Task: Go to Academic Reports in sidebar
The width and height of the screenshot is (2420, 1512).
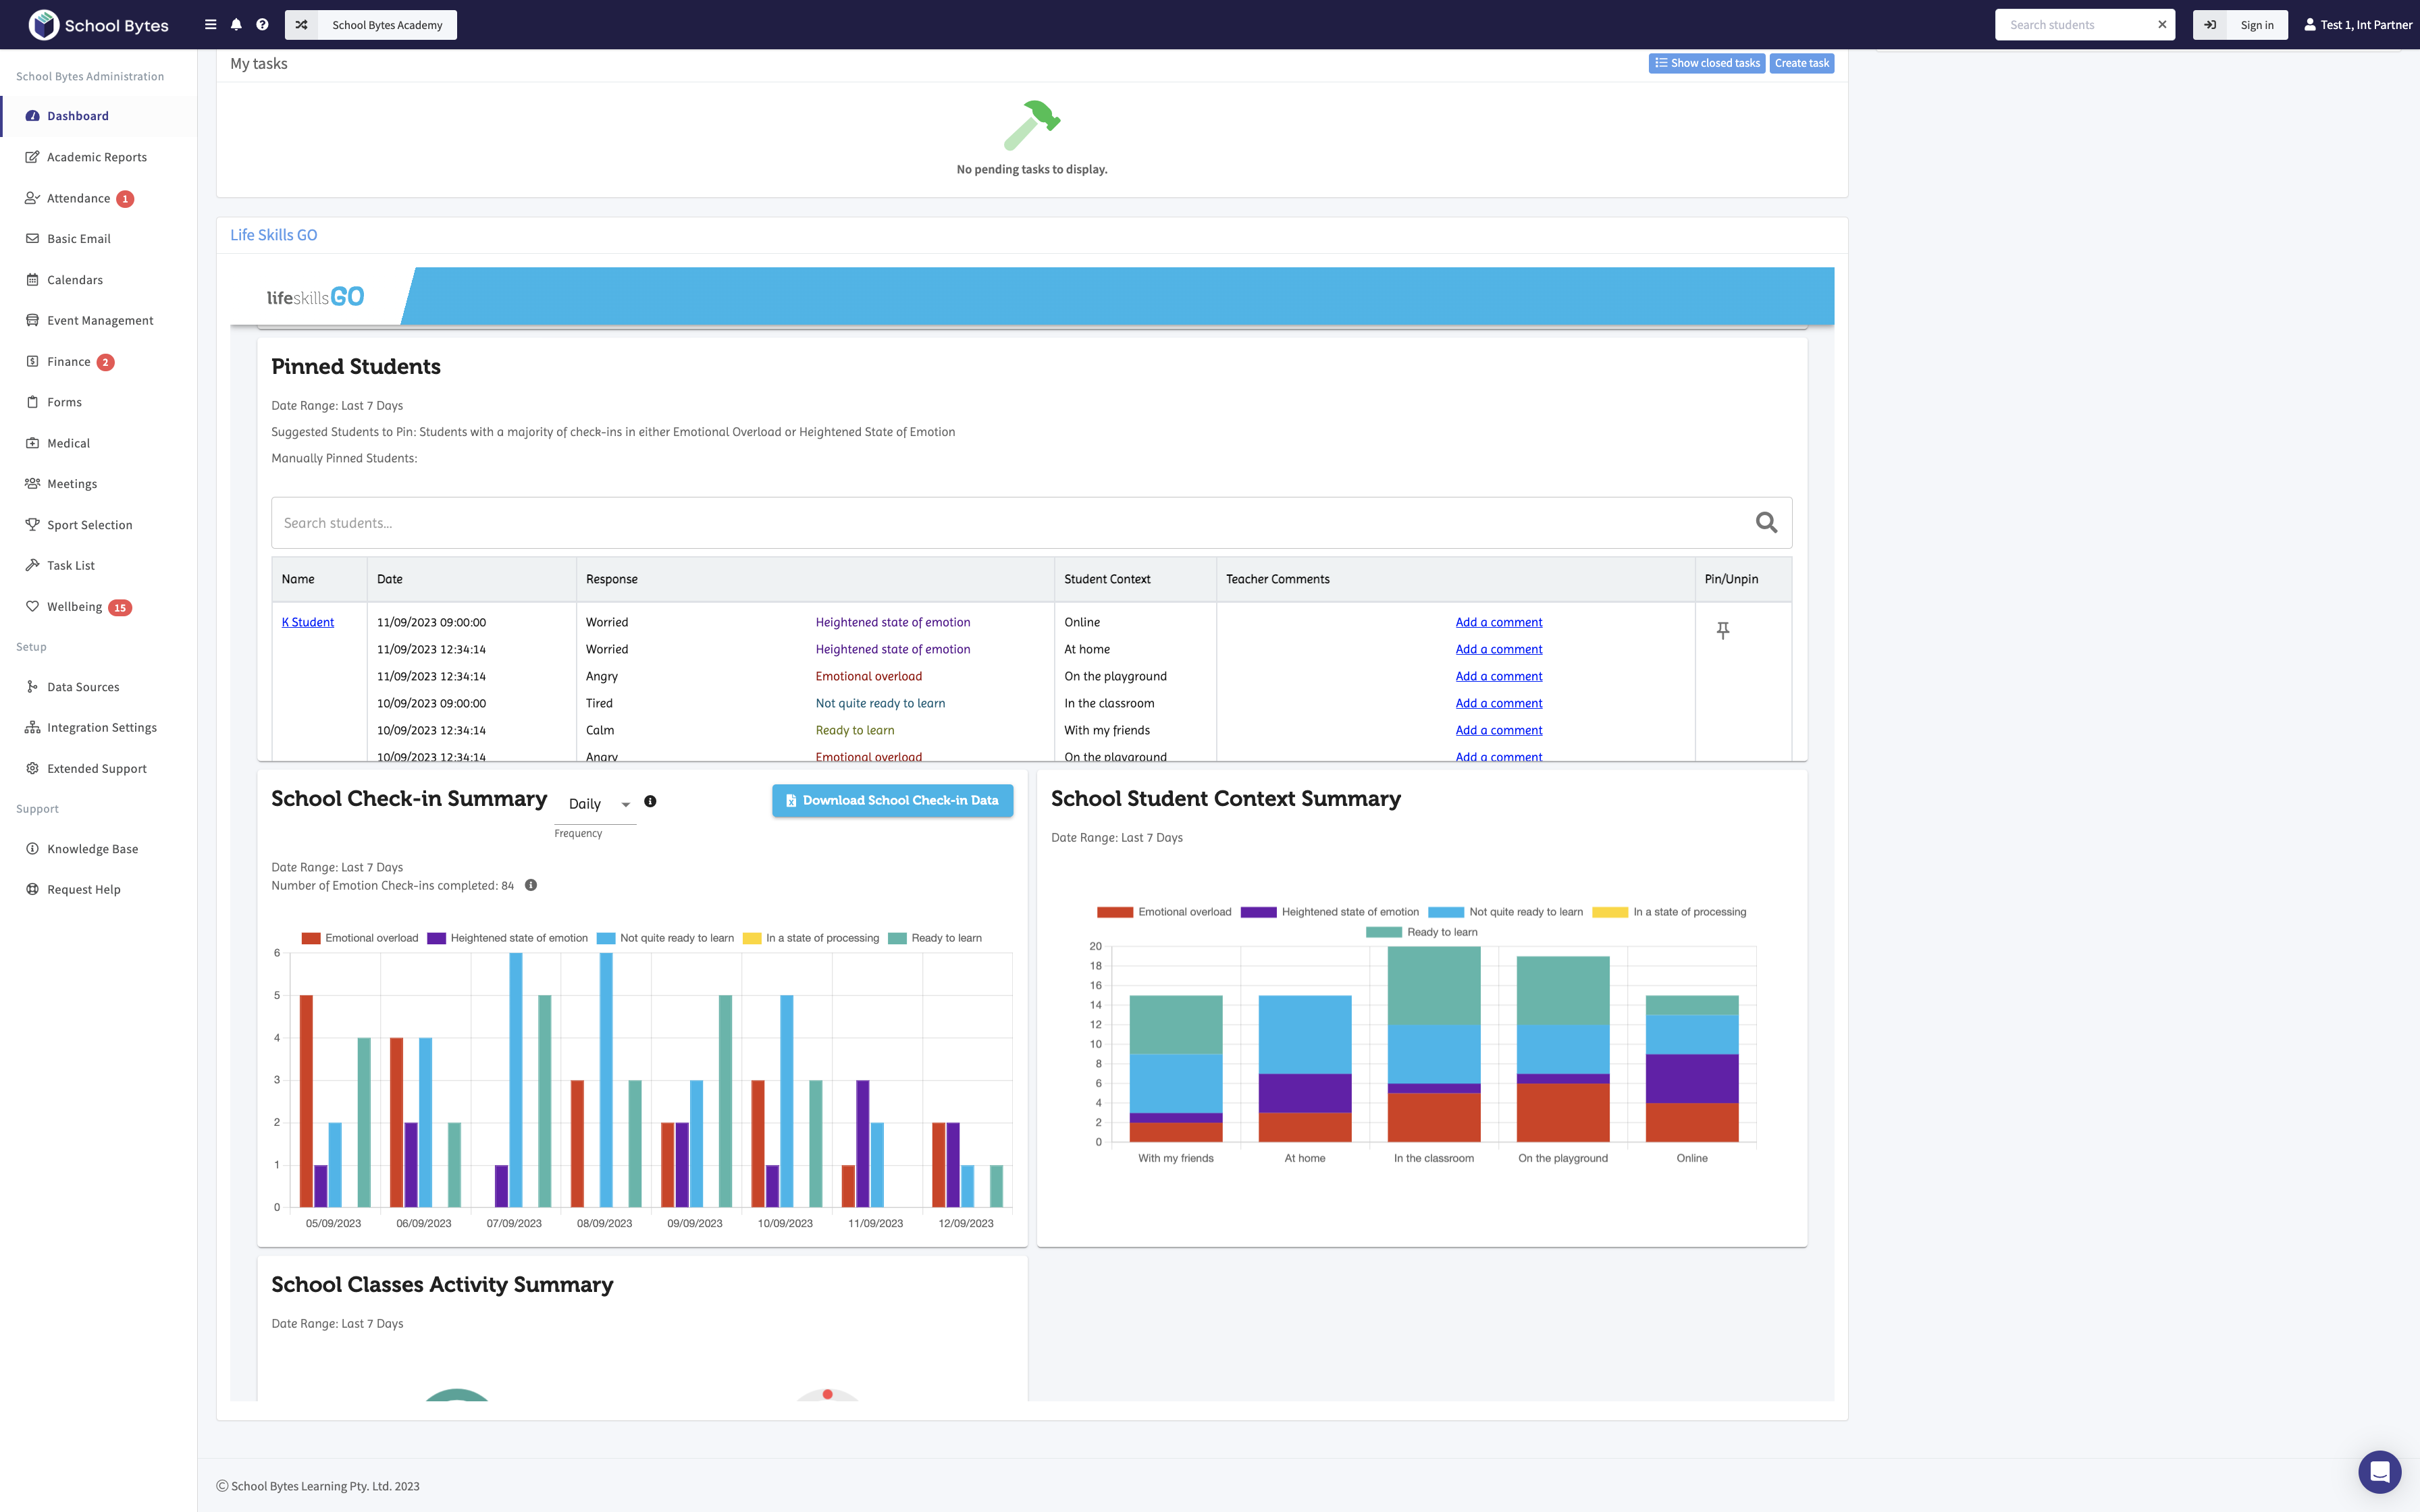Action: 96,157
